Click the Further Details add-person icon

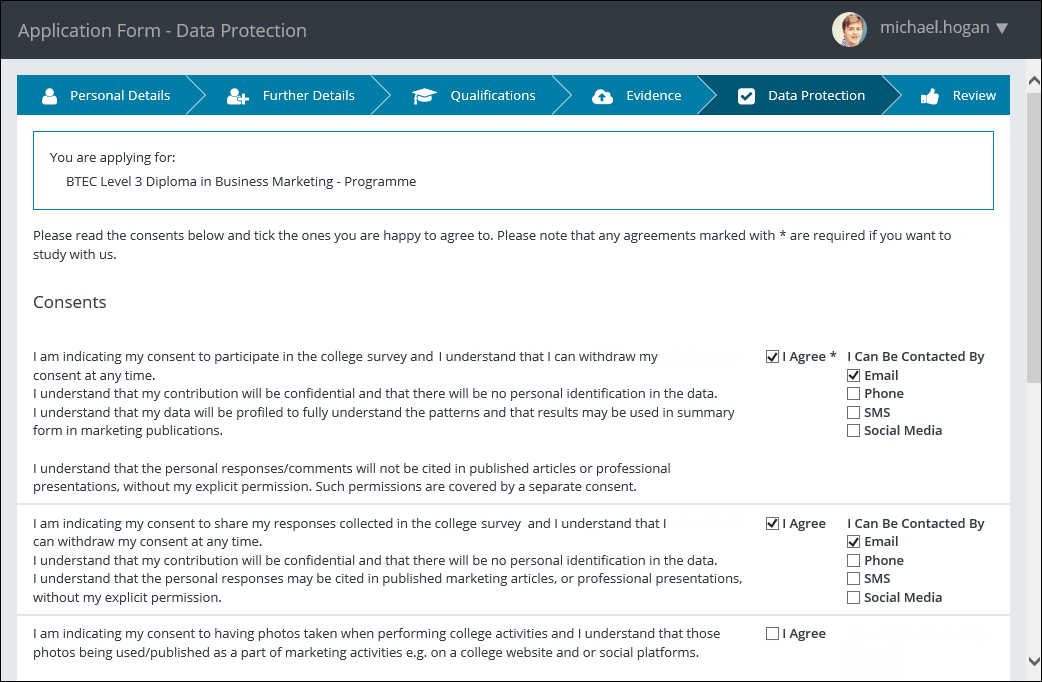pos(237,96)
